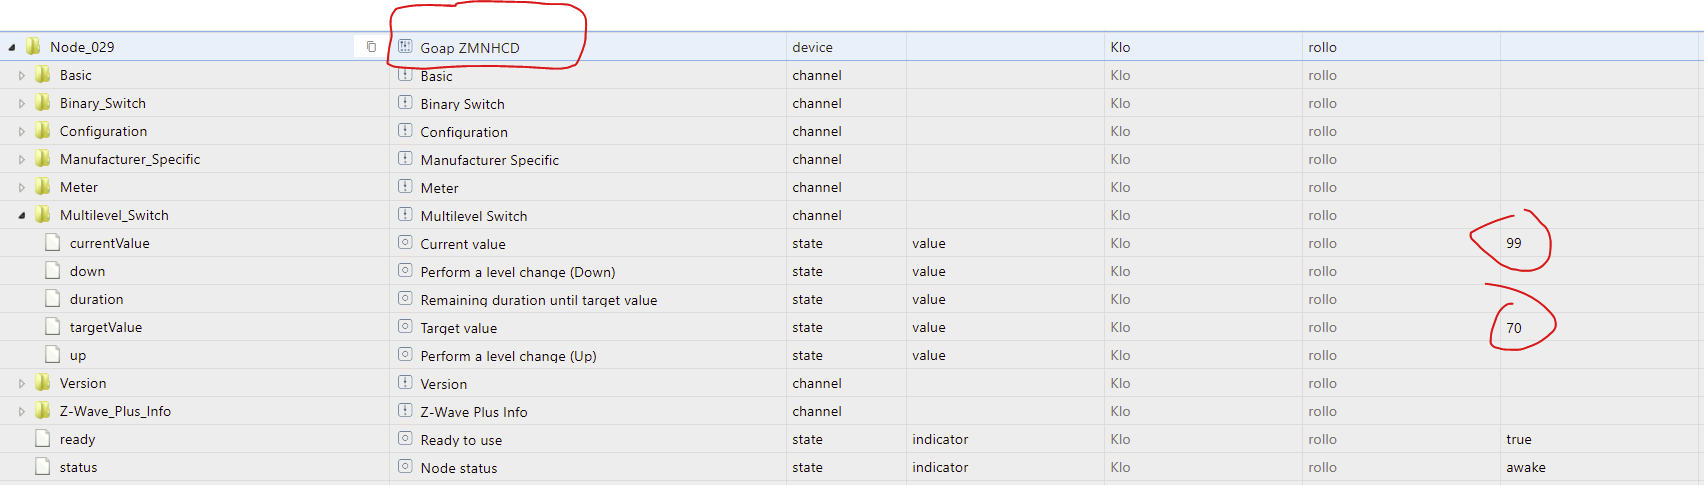Click the 'awake' value of Node status

click(1525, 467)
